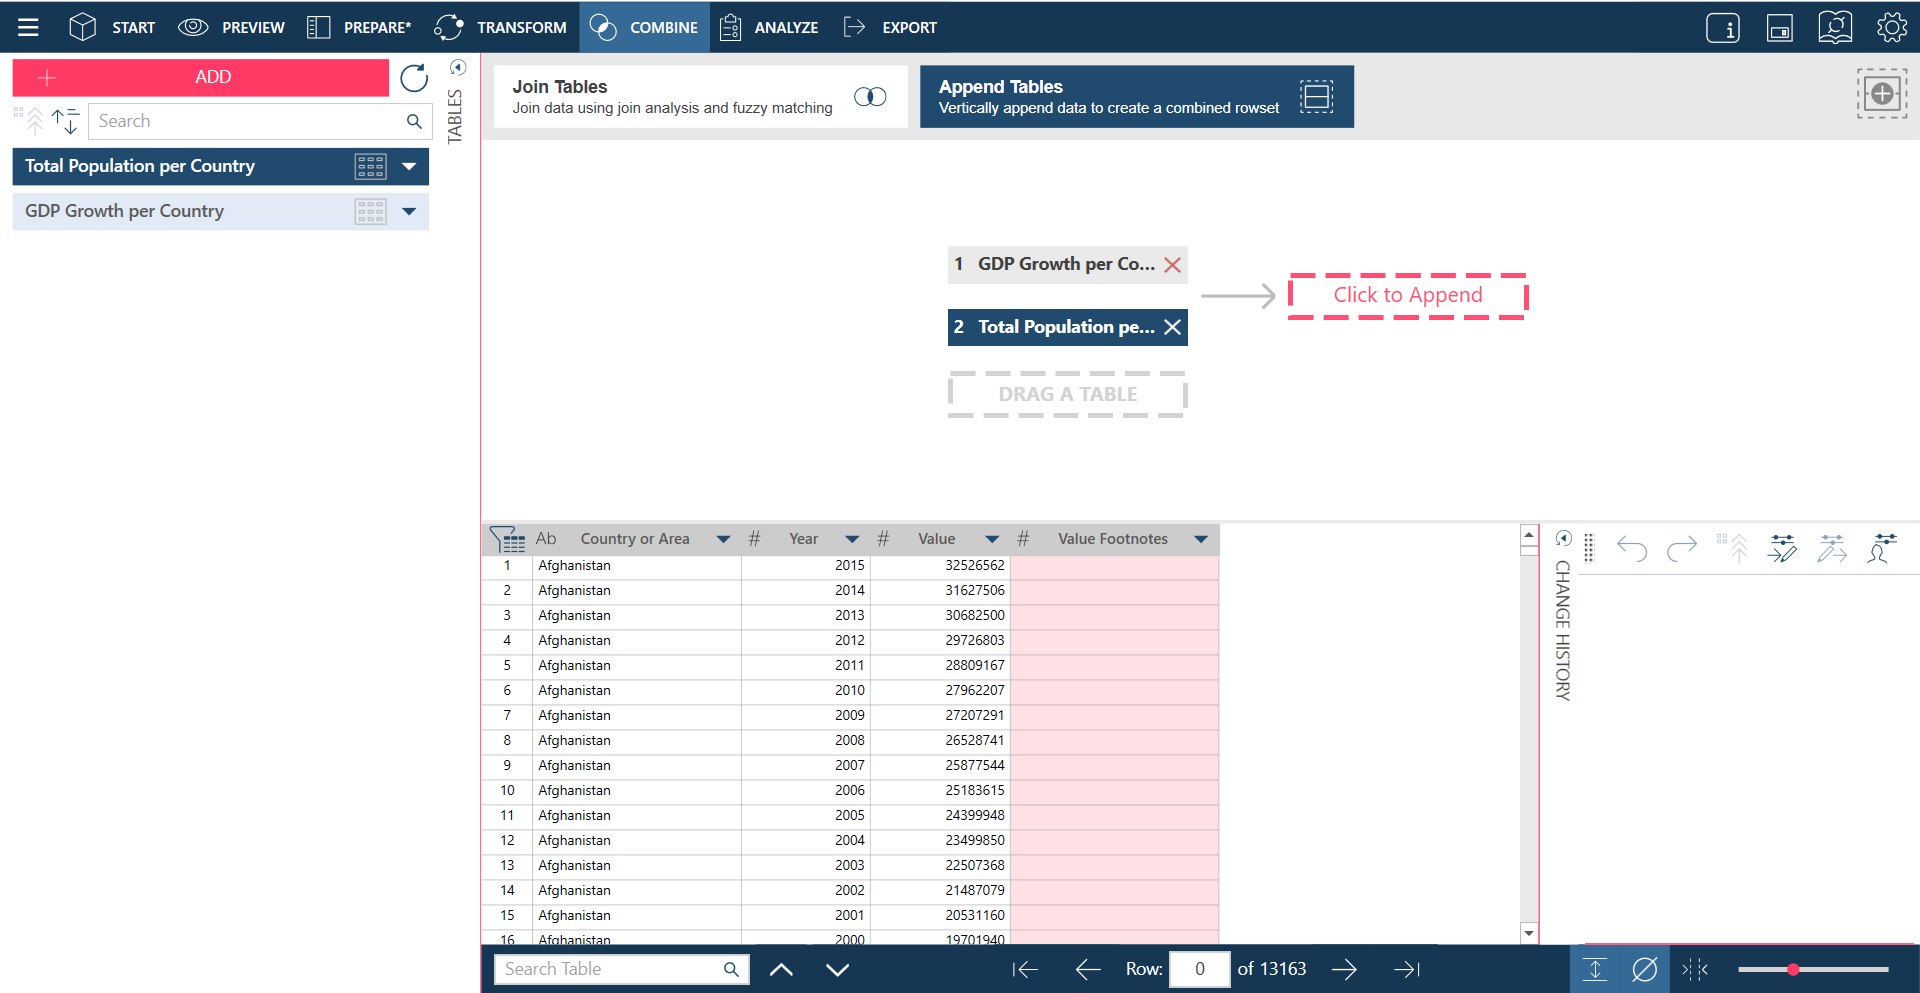Open Value Footnotes column dropdown
The width and height of the screenshot is (1920, 993).
coord(1201,539)
